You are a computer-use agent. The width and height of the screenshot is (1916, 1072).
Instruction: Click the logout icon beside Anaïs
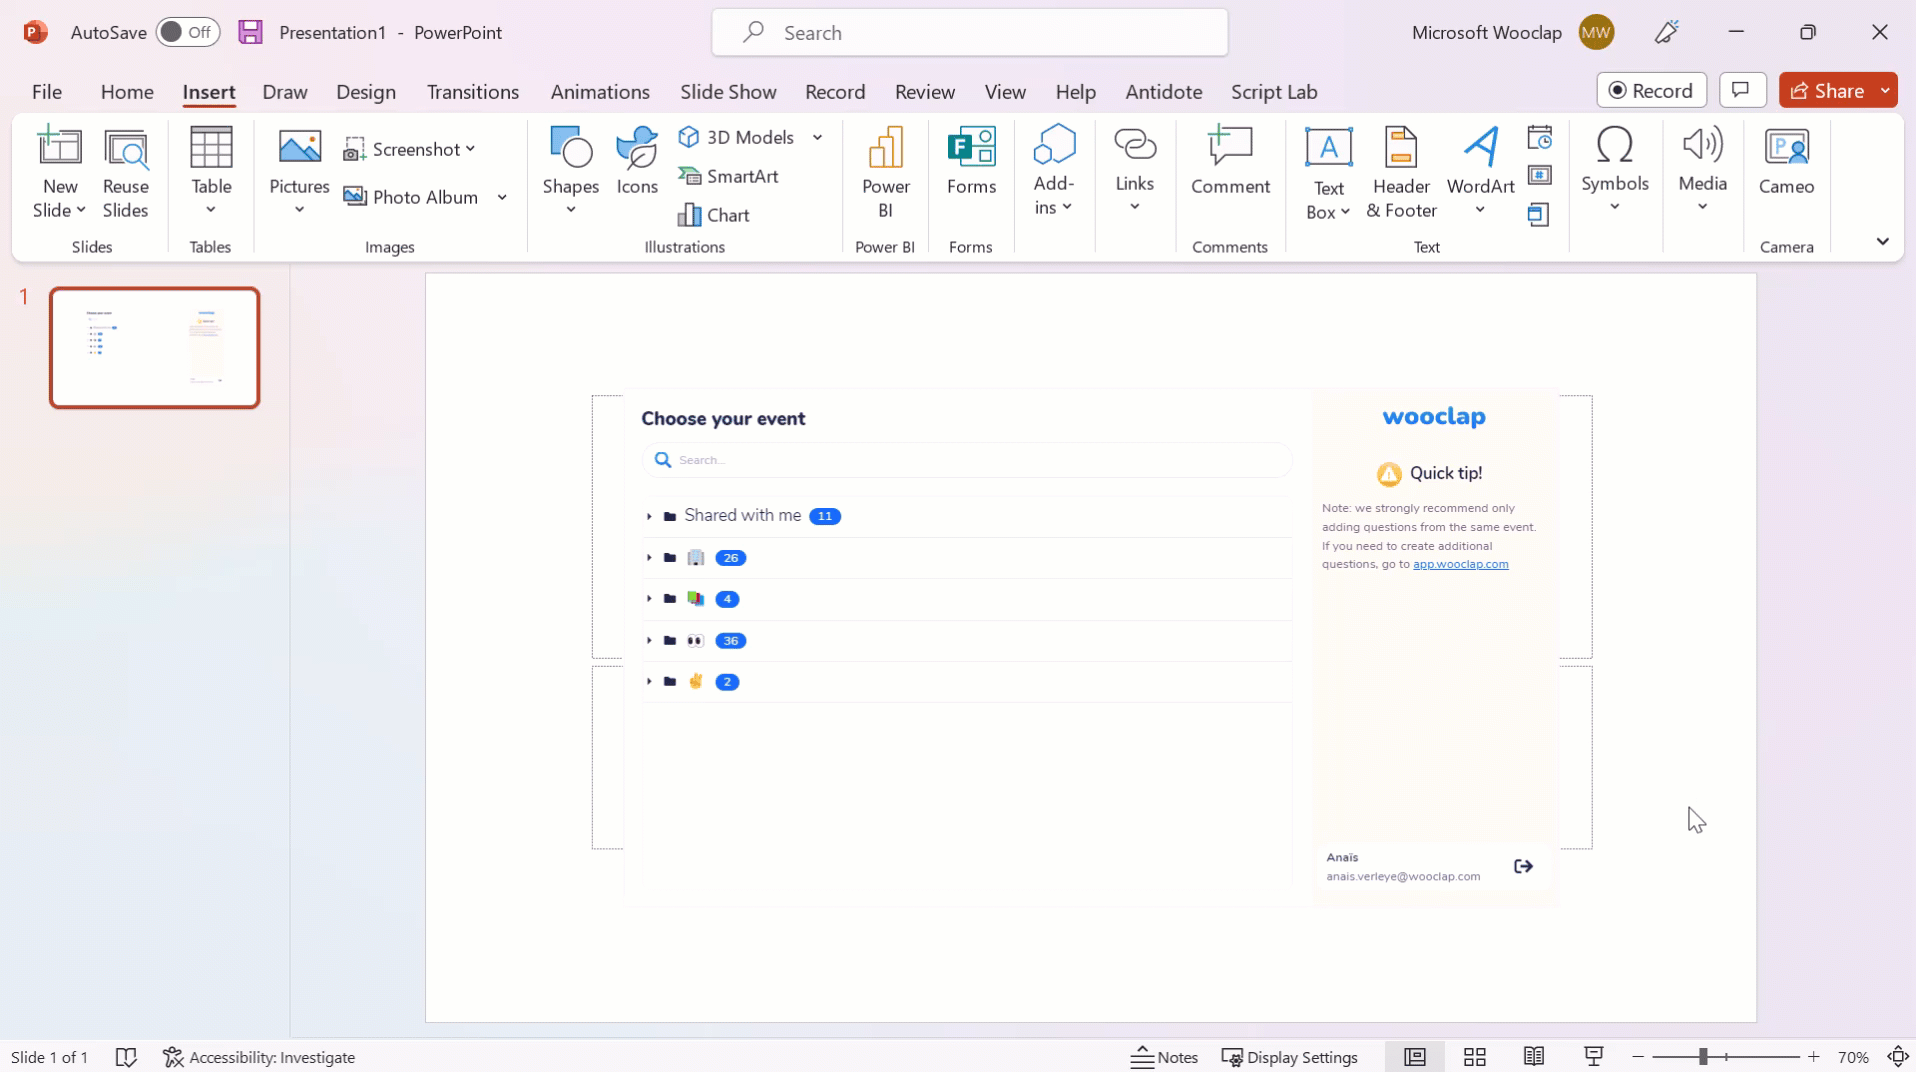[x=1523, y=866]
